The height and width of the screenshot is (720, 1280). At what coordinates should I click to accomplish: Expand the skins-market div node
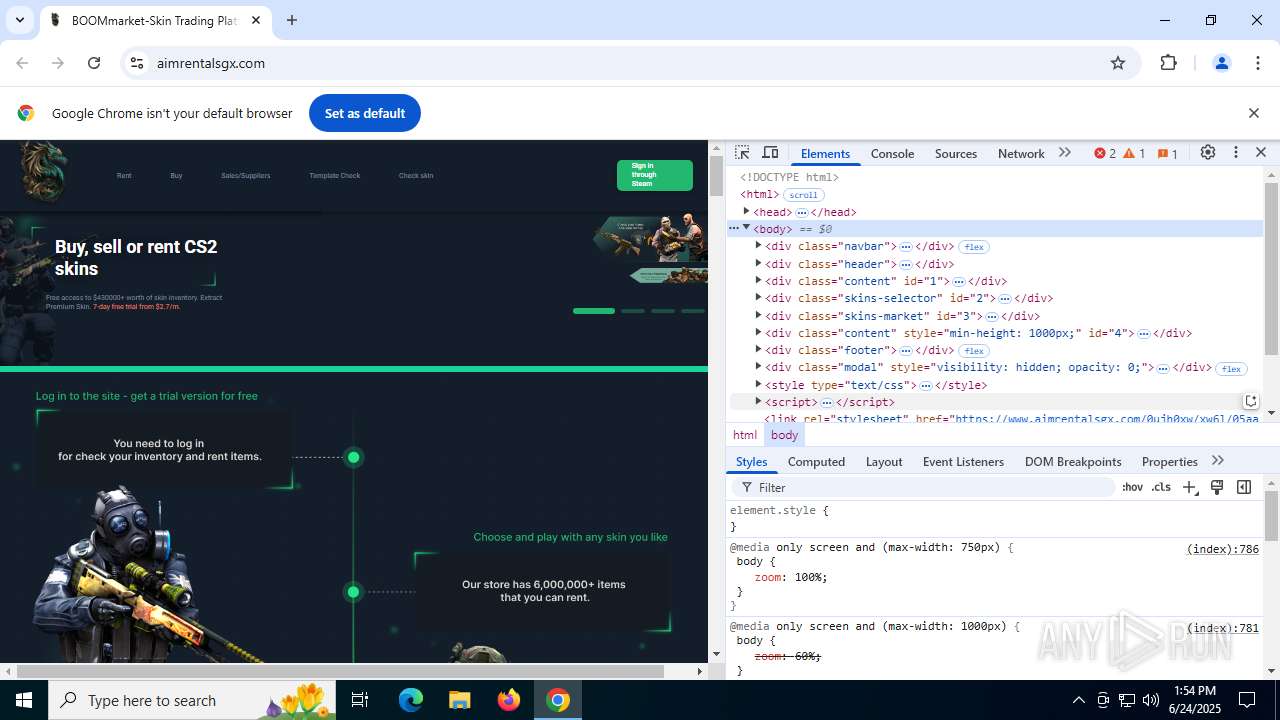[x=758, y=315]
